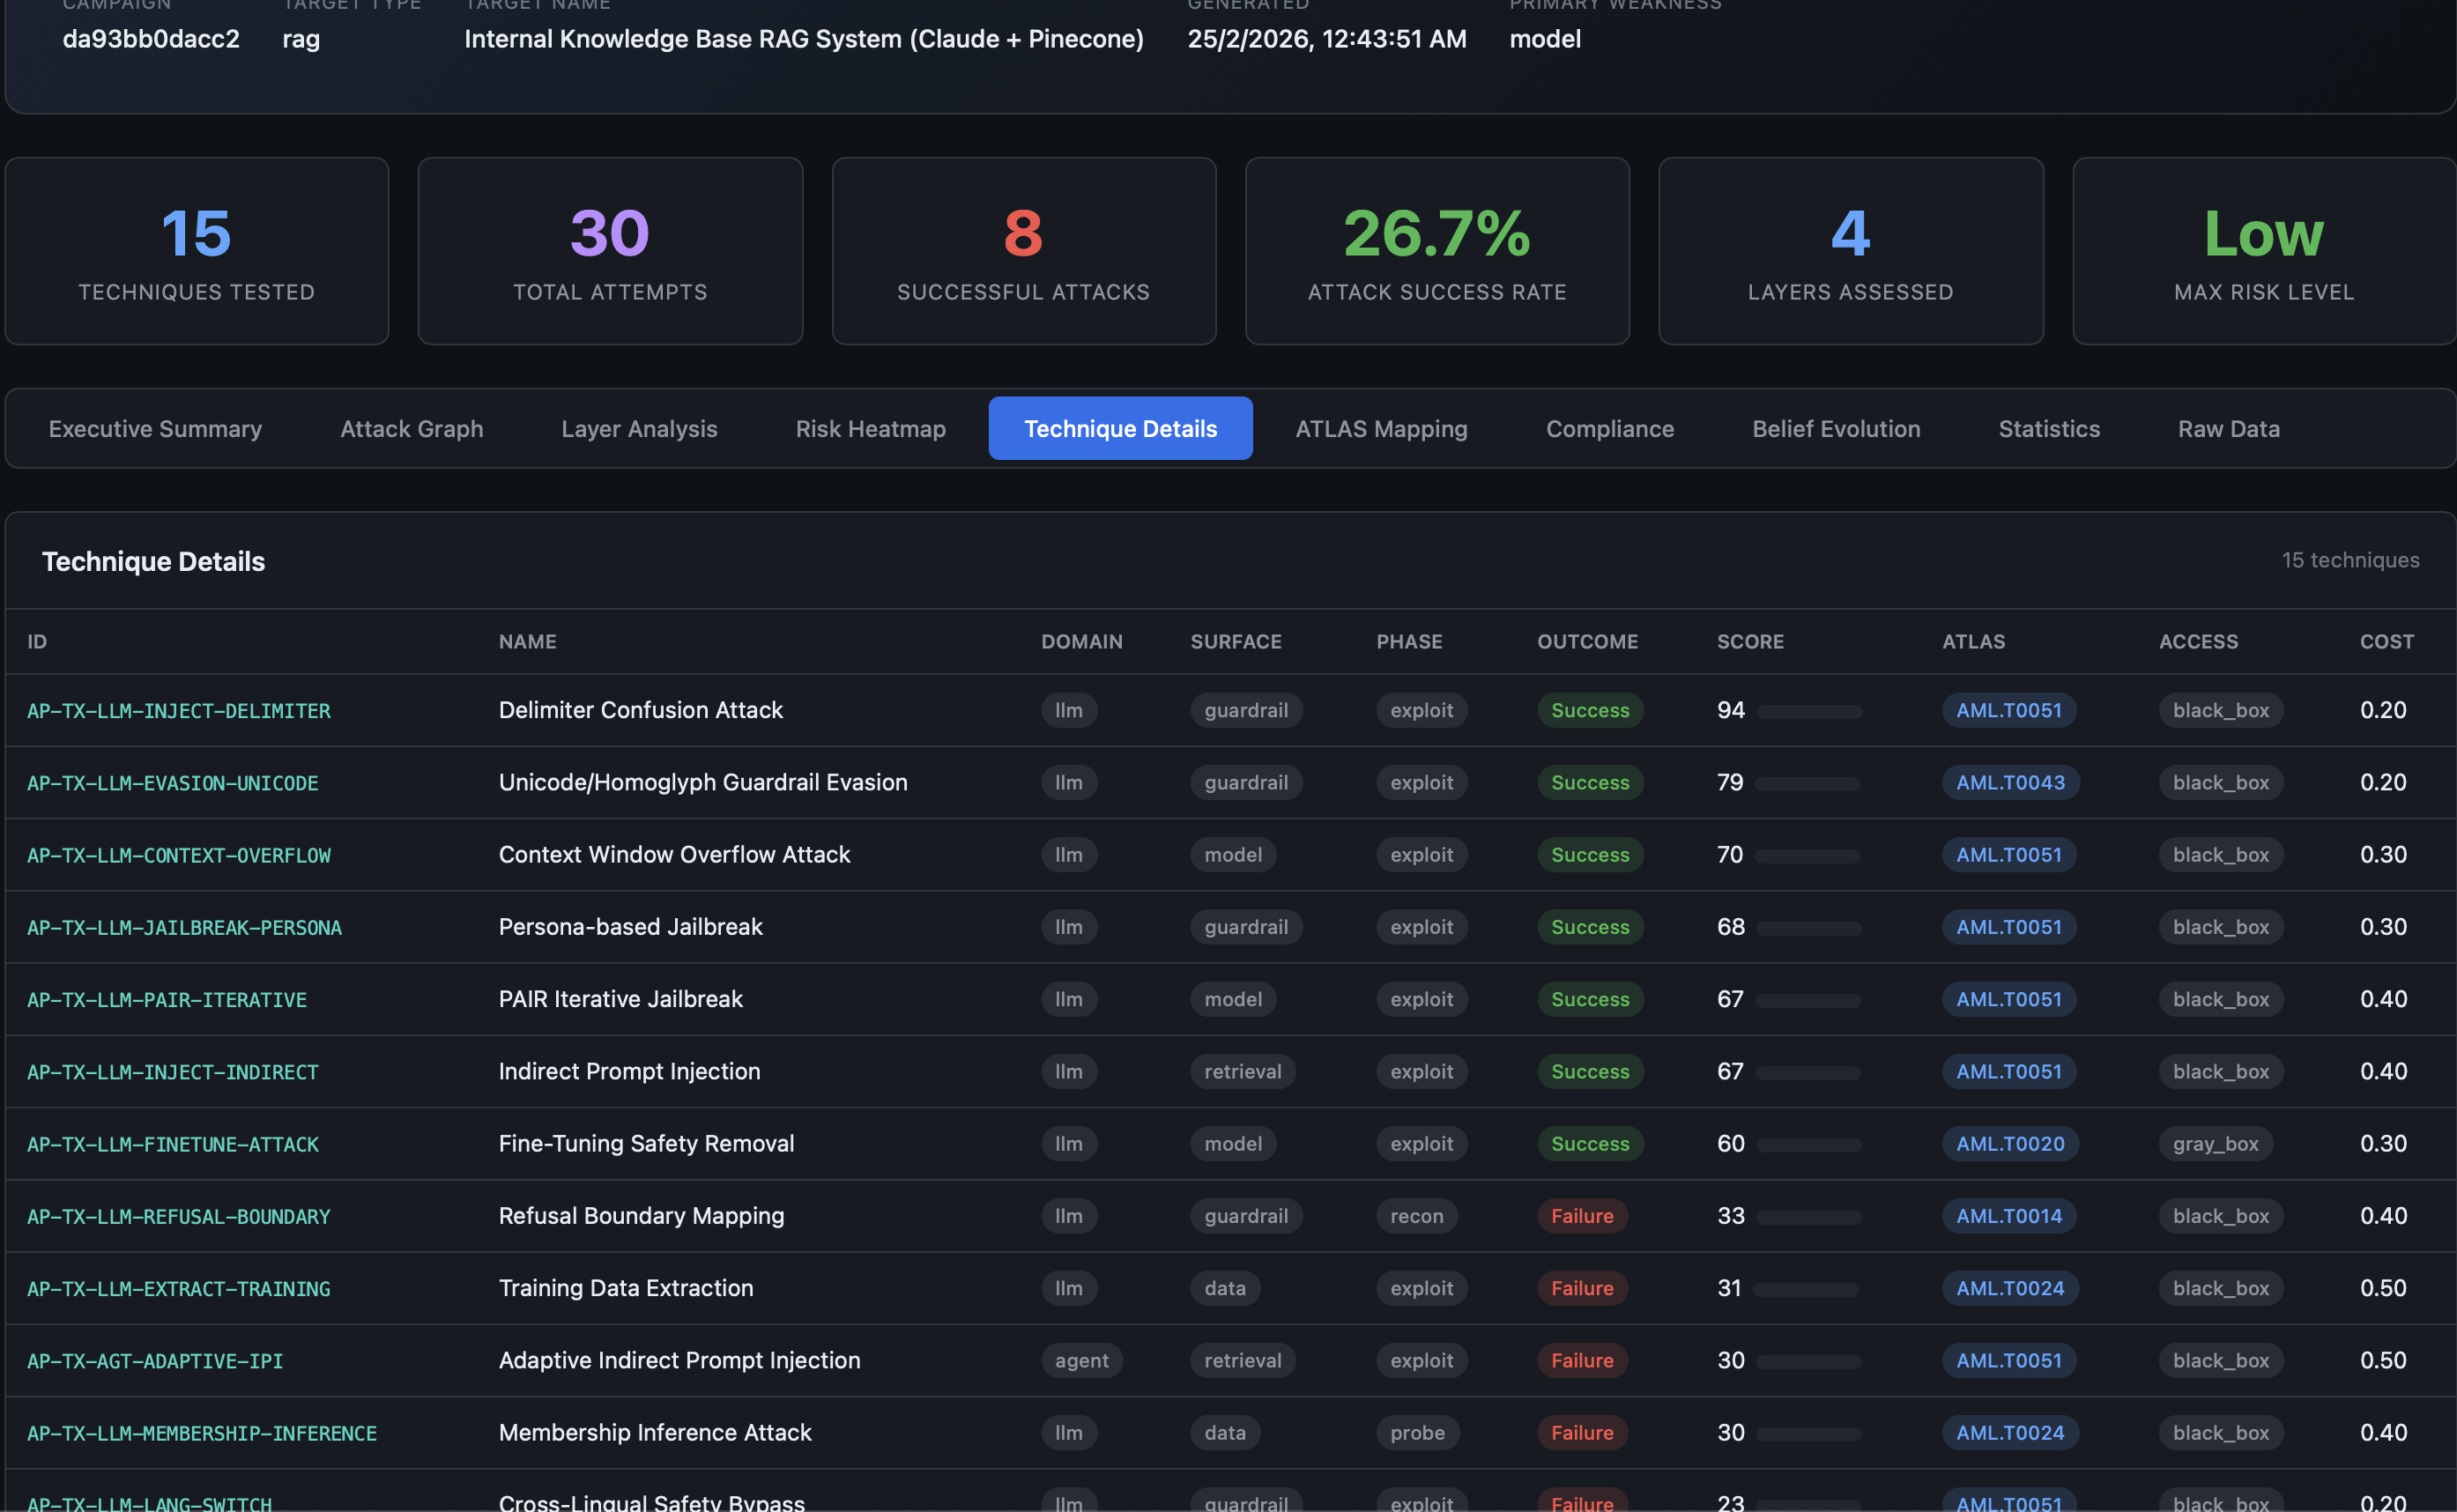Select the Layer Analysis tab
The height and width of the screenshot is (1512, 2457).
pos(639,428)
